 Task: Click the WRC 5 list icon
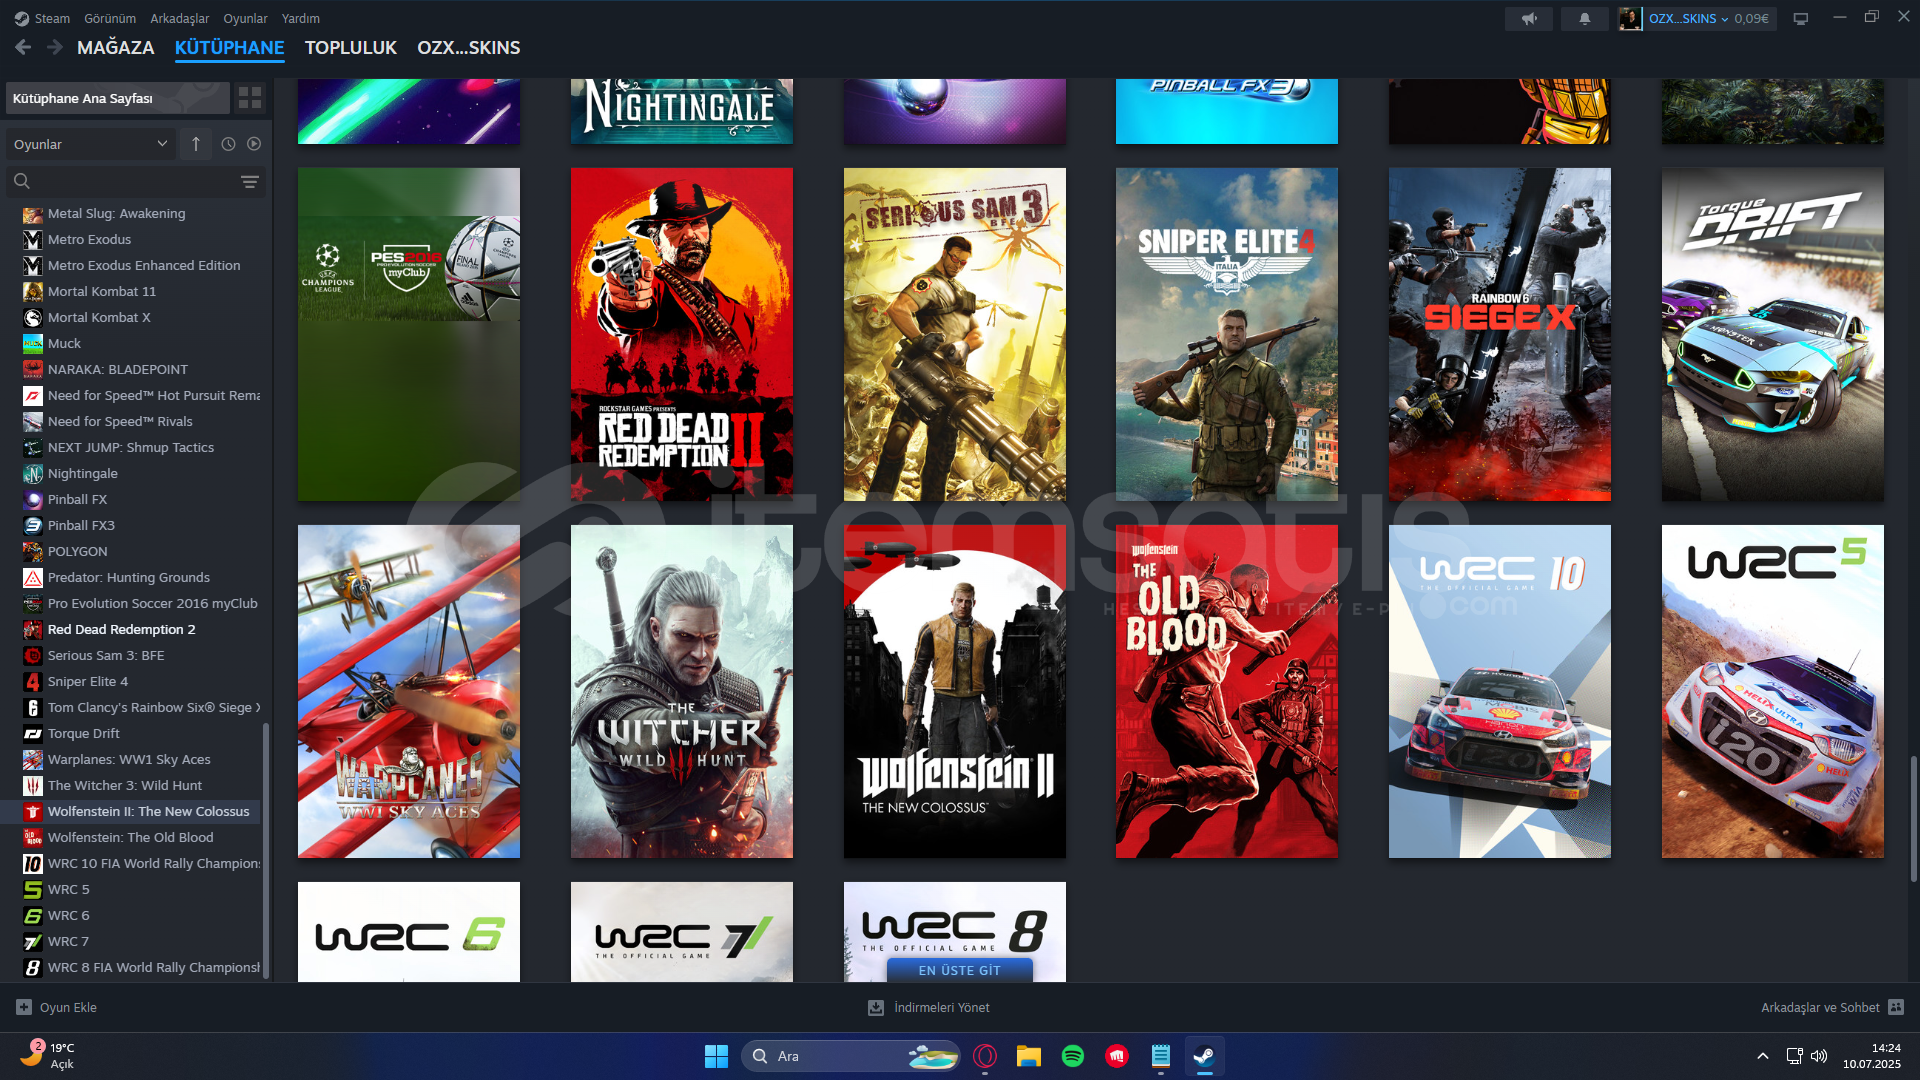33,890
